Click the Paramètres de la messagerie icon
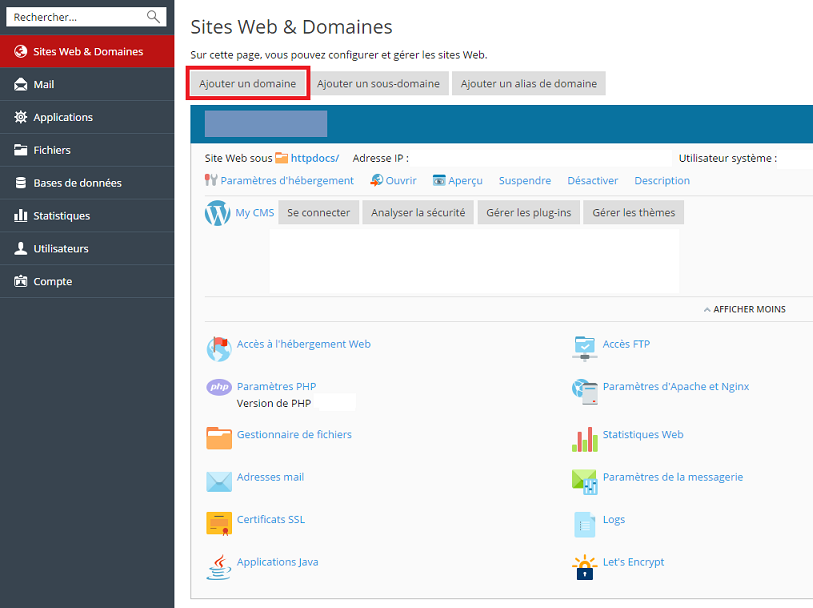The width and height of the screenshot is (813, 608). coord(585,482)
